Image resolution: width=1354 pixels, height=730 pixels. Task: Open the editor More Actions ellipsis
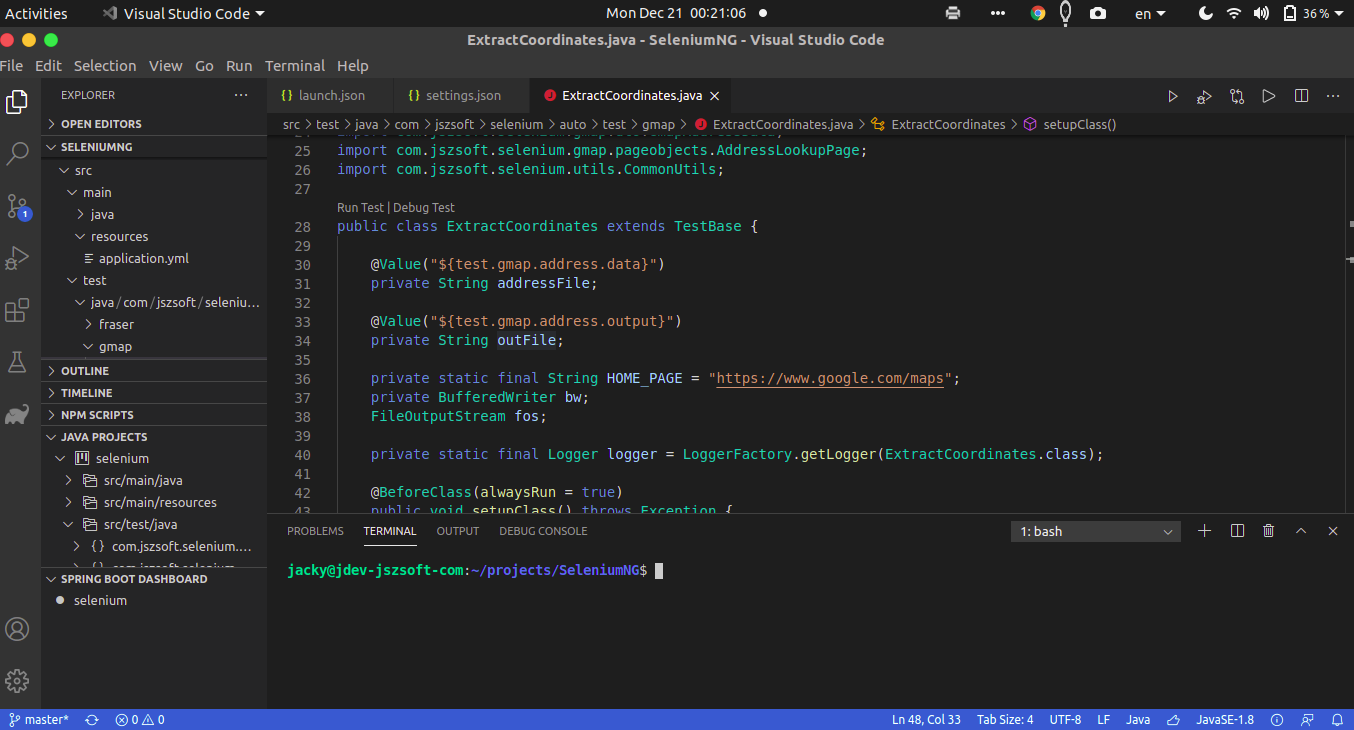pos(1333,96)
